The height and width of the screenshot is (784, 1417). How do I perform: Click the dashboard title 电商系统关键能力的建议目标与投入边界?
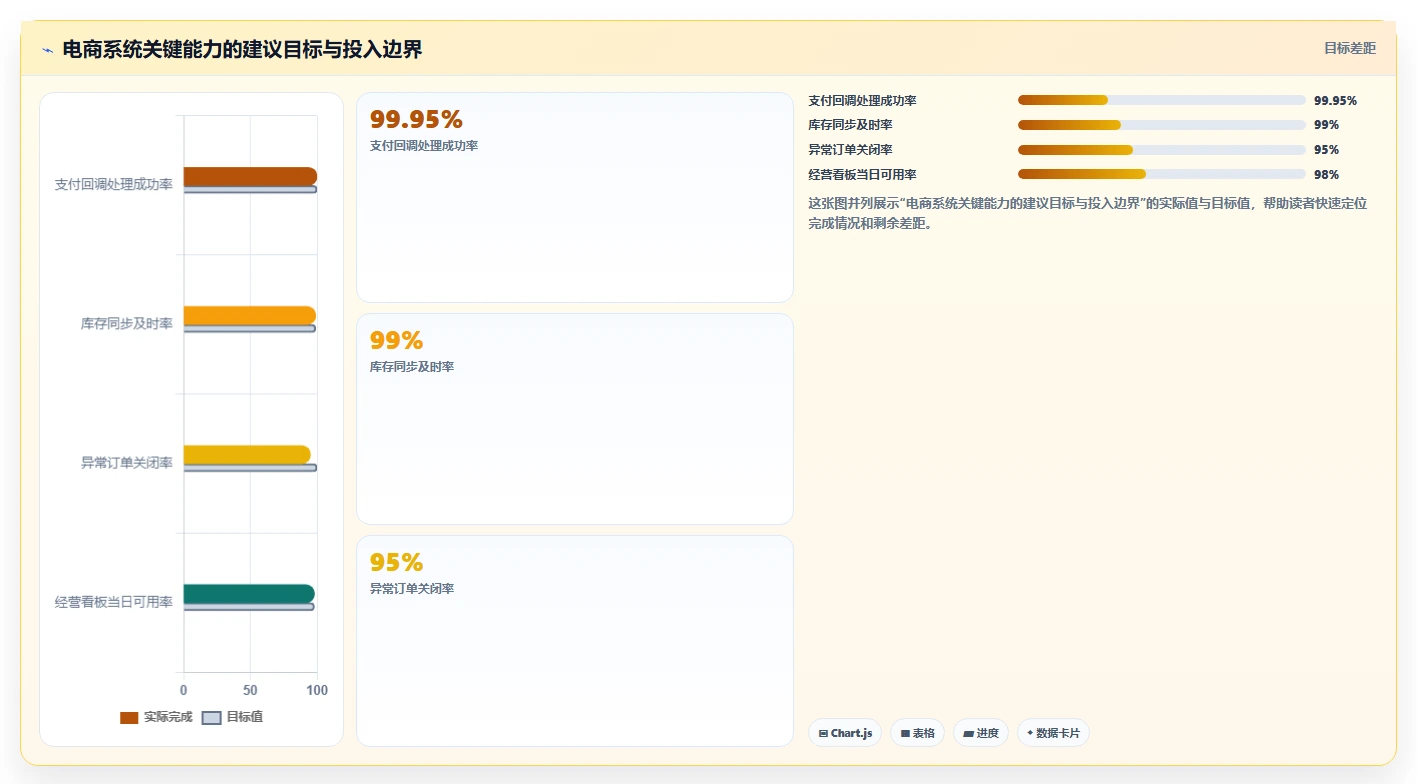pos(242,50)
